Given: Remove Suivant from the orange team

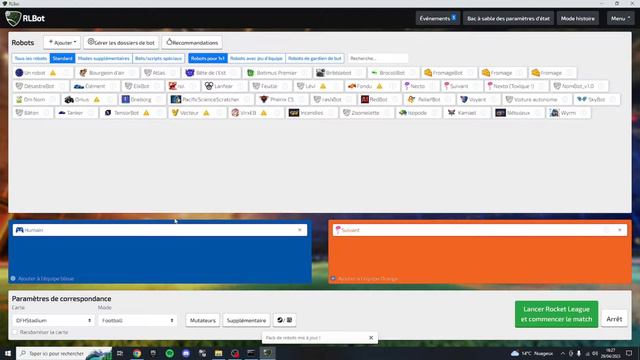Looking at the screenshot, I should pos(620,230).
